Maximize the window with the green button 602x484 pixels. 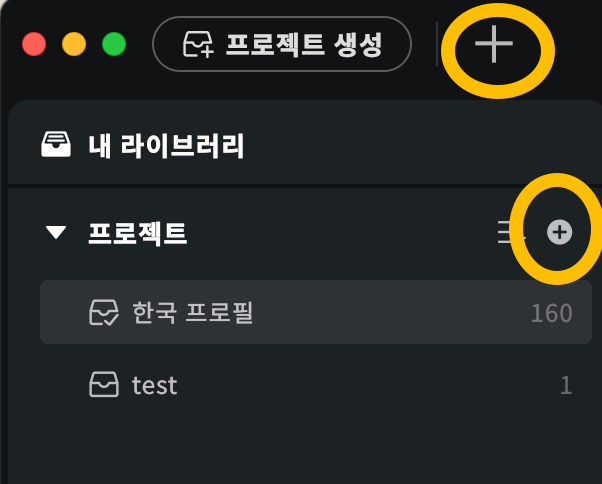(x=114, y=44)
